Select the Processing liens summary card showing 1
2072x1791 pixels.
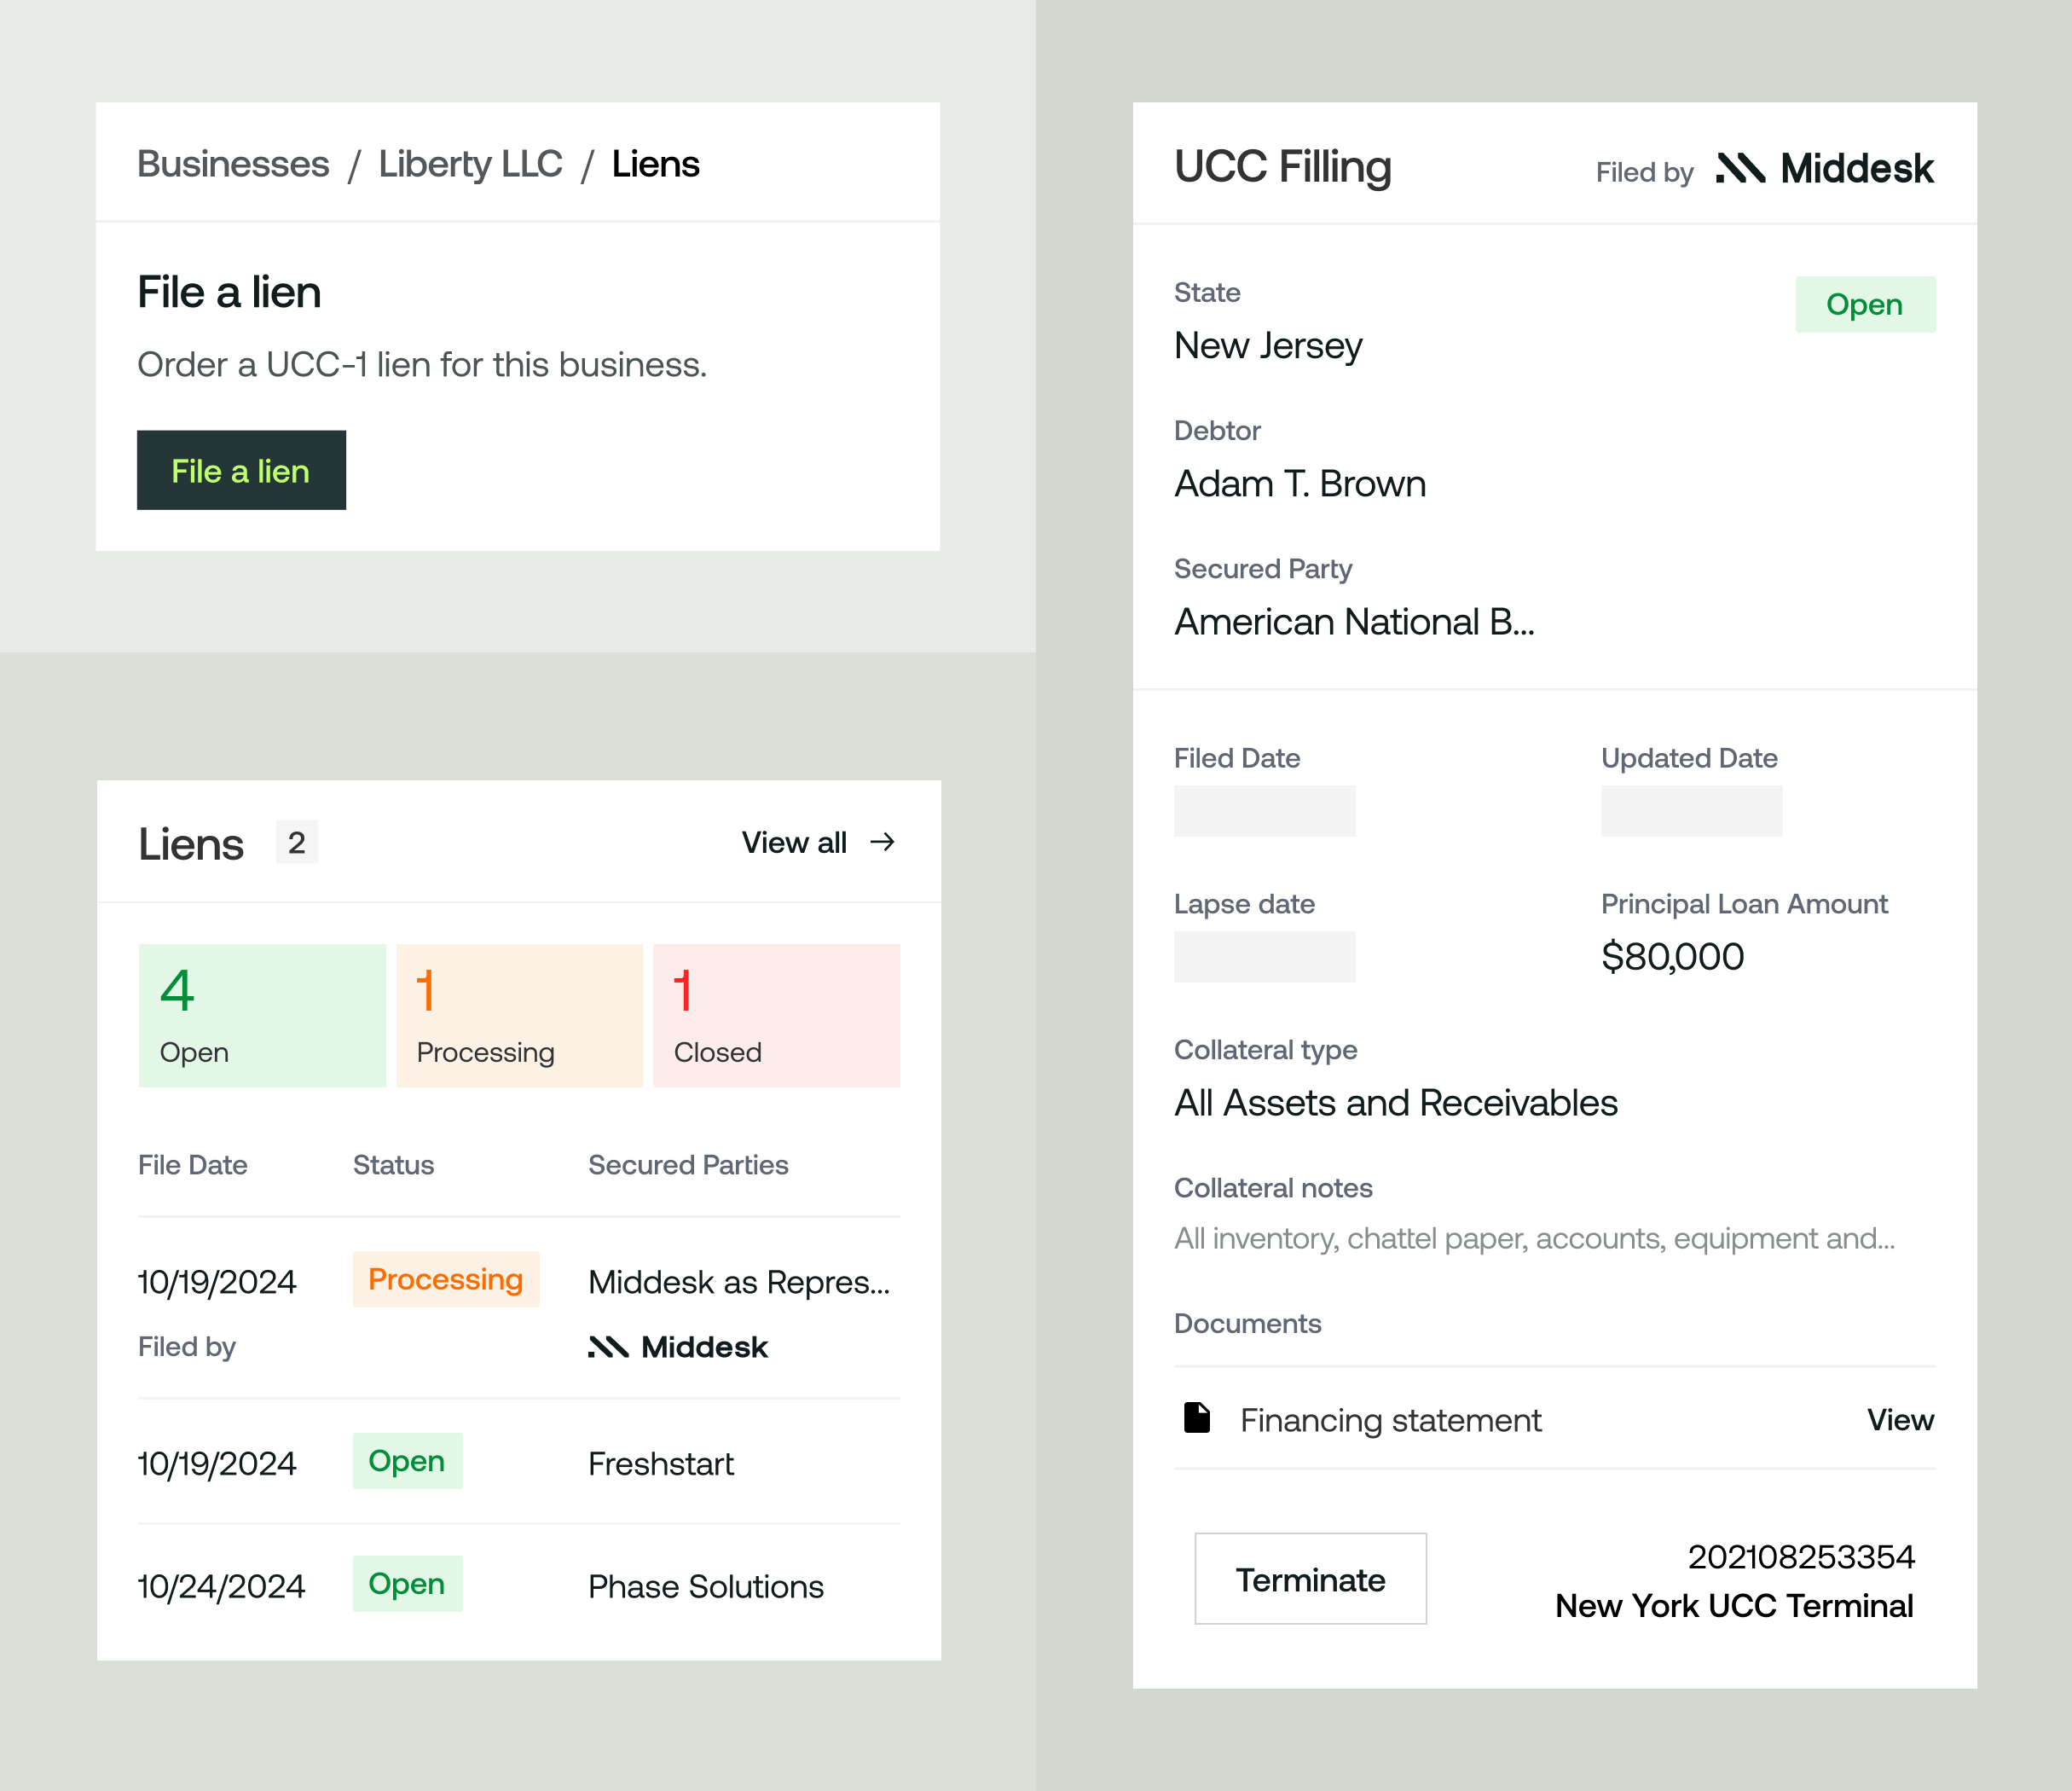pyautogui.click(x=519, y=1014)
